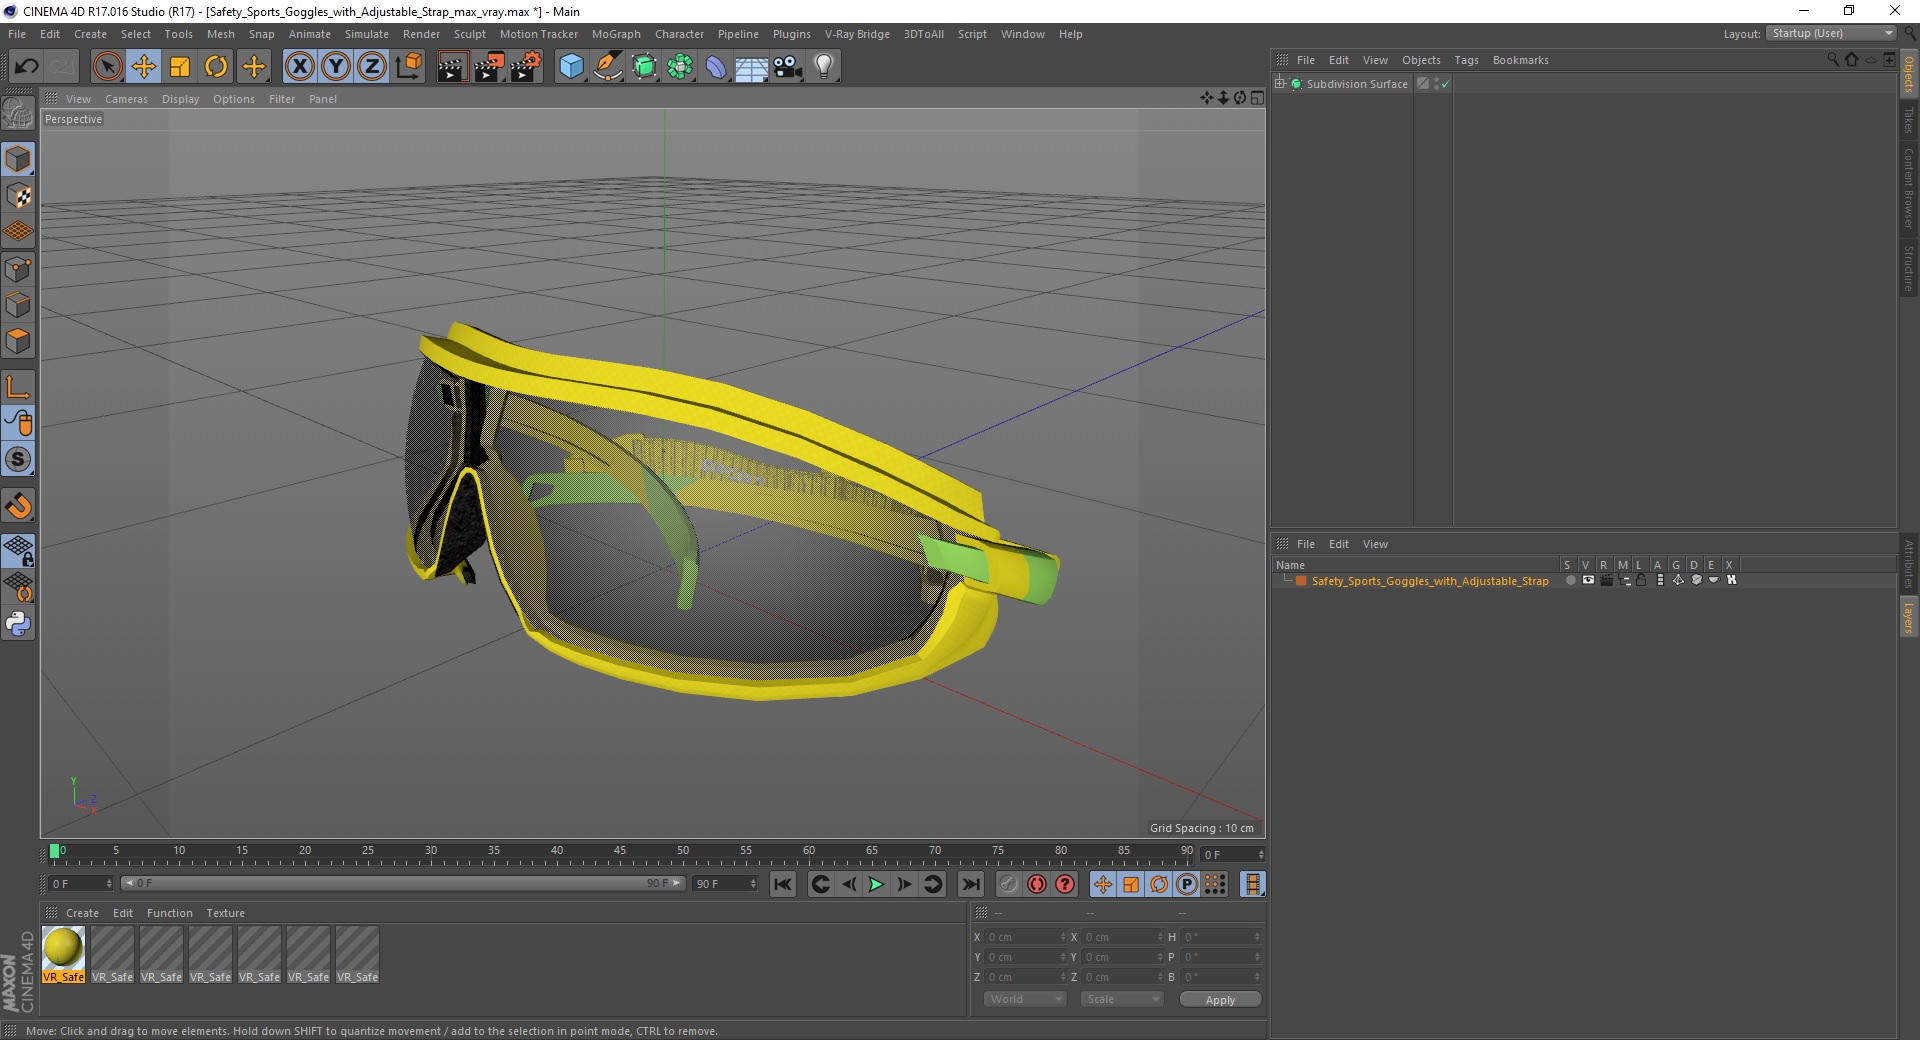Toggle Z axis lock

click(372, 67)
